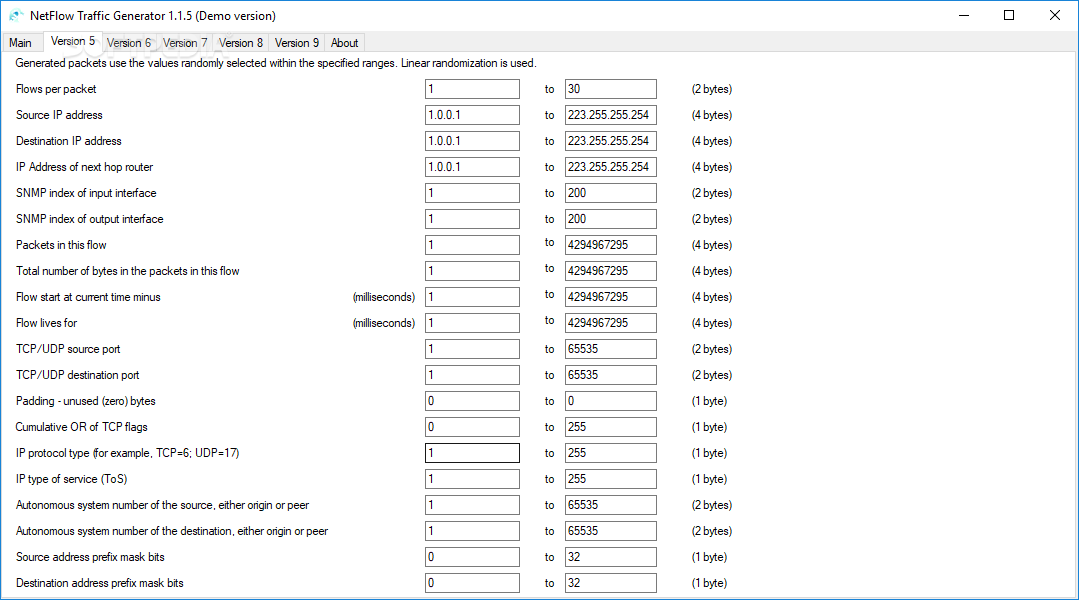This screenshot has width=1079, height=600.
Task: Click Packets in this flow maximum field
Action: [610, 245]
